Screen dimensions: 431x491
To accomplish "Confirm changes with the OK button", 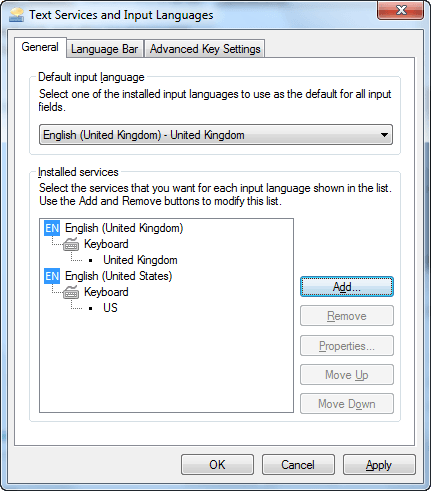I will click(217, 465).
